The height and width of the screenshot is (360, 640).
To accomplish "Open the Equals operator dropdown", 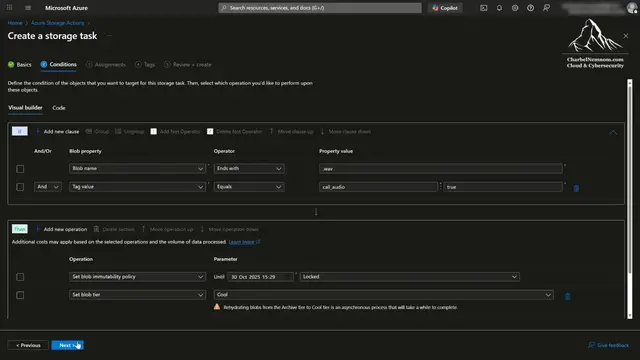I will (249, 187).
